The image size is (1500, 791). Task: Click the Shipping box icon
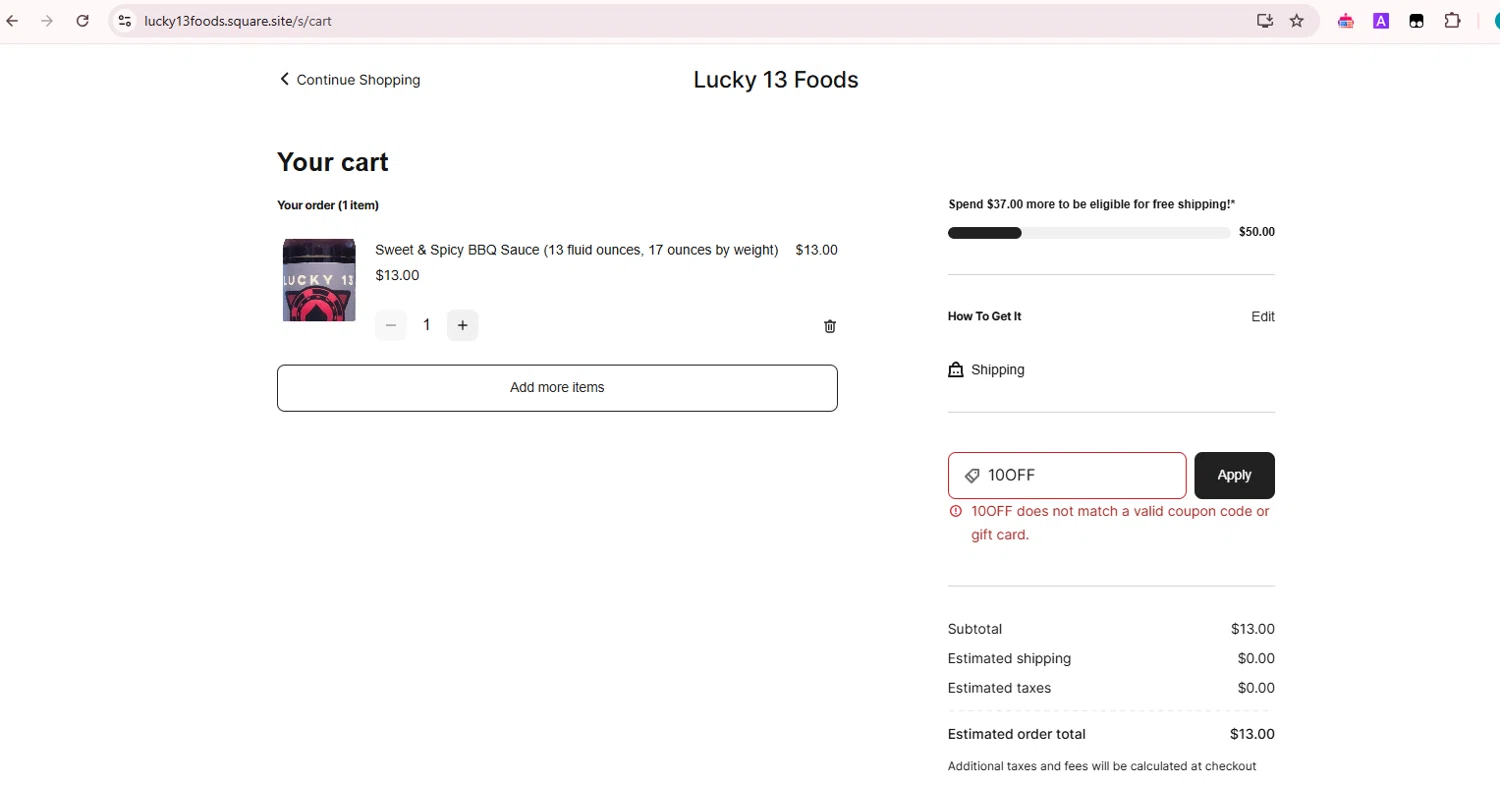[956, 370]
